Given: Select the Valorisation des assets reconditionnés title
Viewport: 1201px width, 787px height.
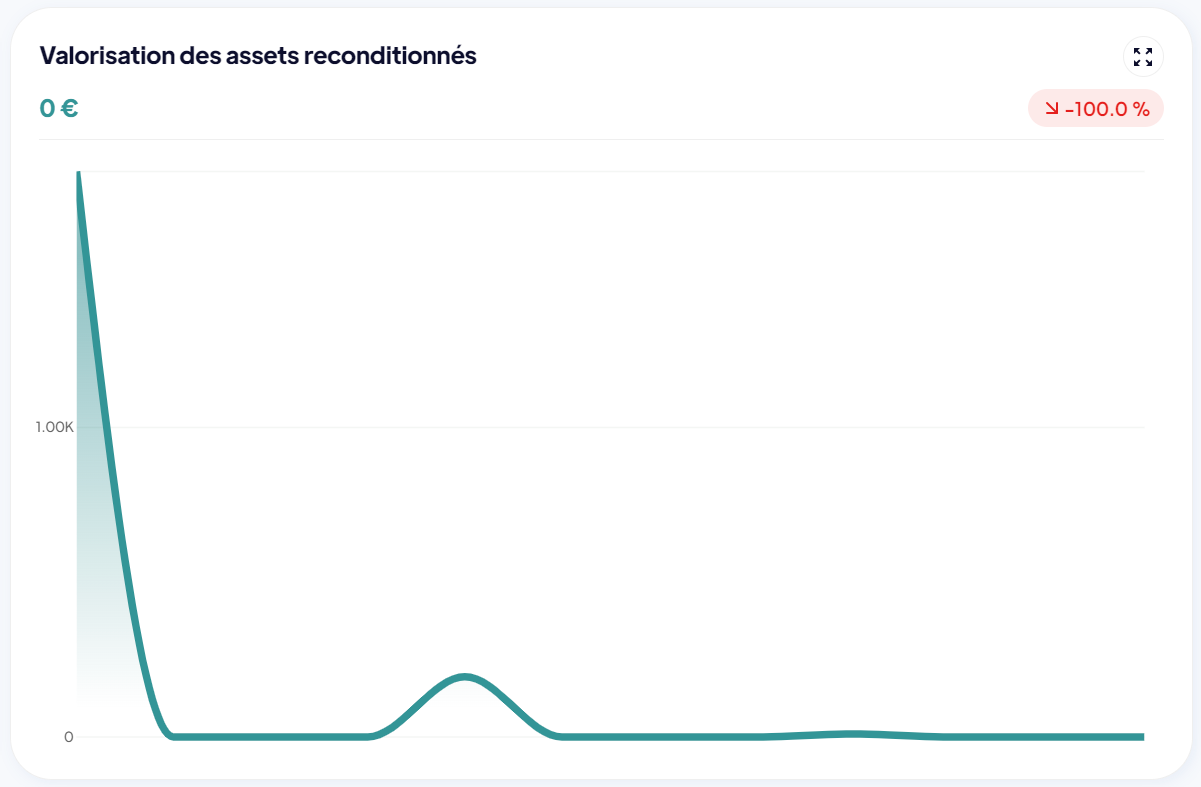Looking at the screenshot, I should click(258, 56).
